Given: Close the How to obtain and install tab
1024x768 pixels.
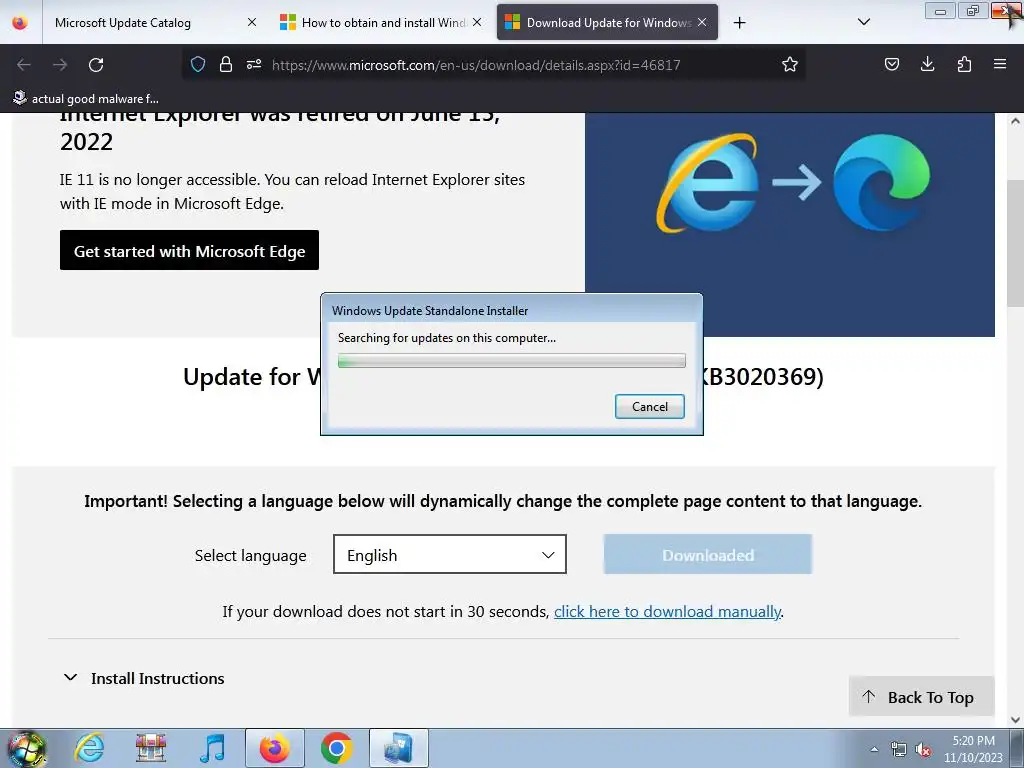Looking at the screenshot, I should coord(477,22).
